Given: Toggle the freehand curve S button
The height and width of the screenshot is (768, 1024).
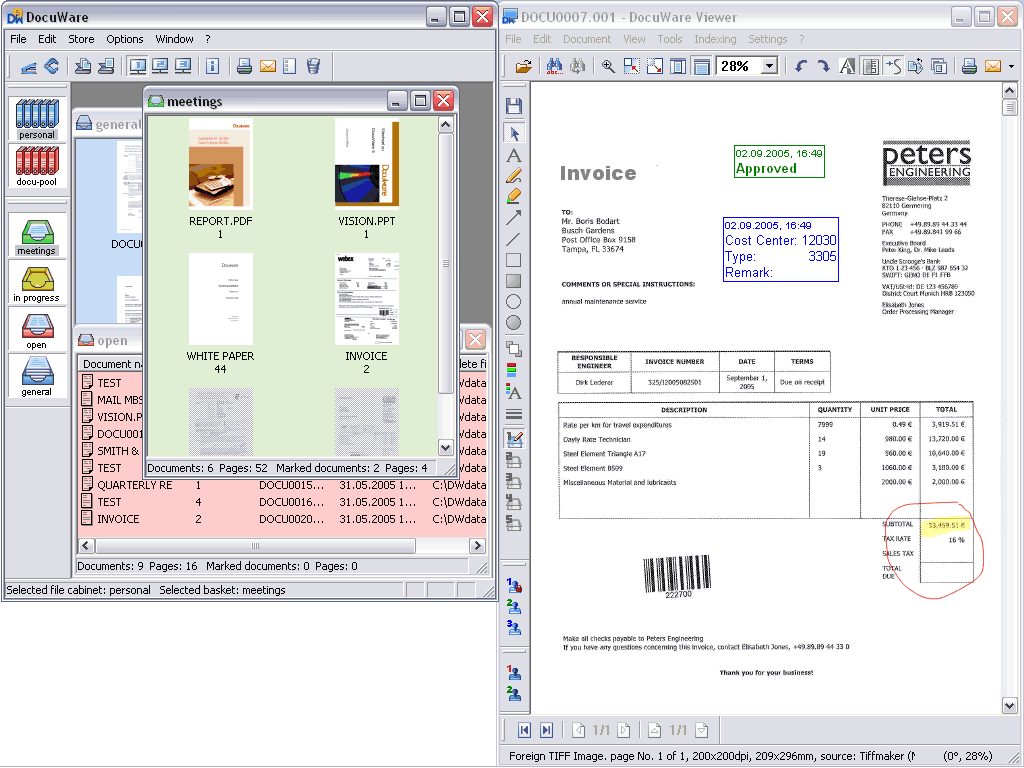Looking at the screenshot, I should [893, 66].
